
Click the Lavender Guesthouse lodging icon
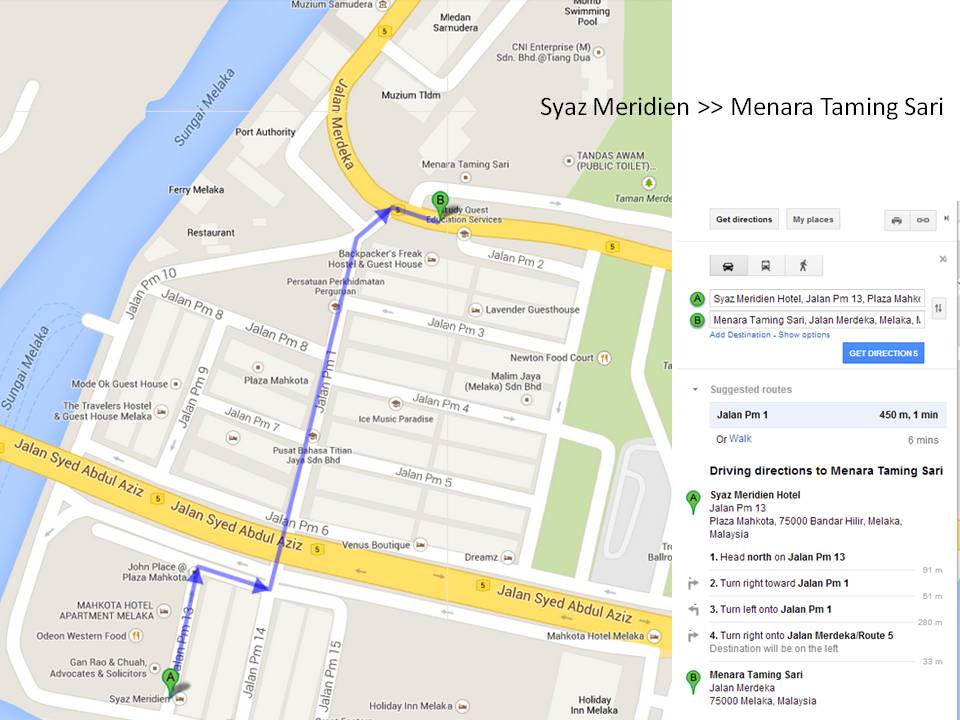[475, 310]
